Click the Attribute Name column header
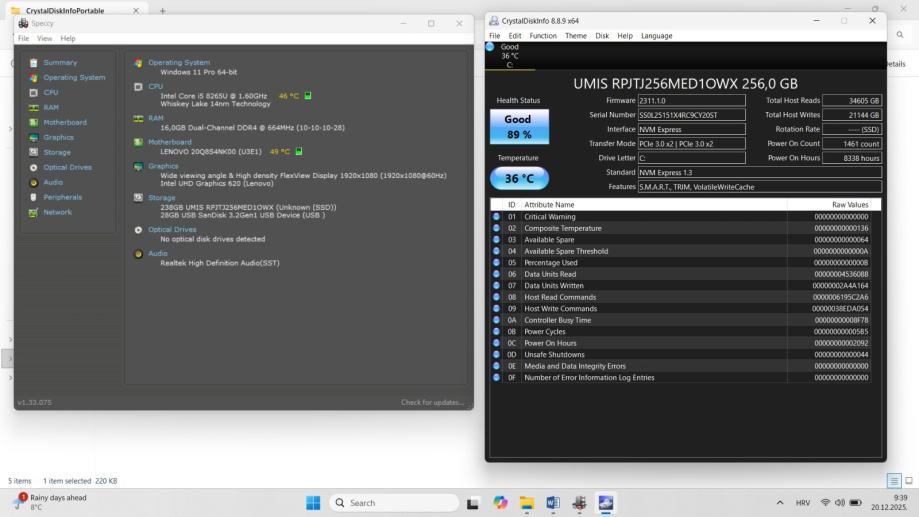The height and width of the screenshot is (517, 919). pyautogui.click(x=653, y=205)
